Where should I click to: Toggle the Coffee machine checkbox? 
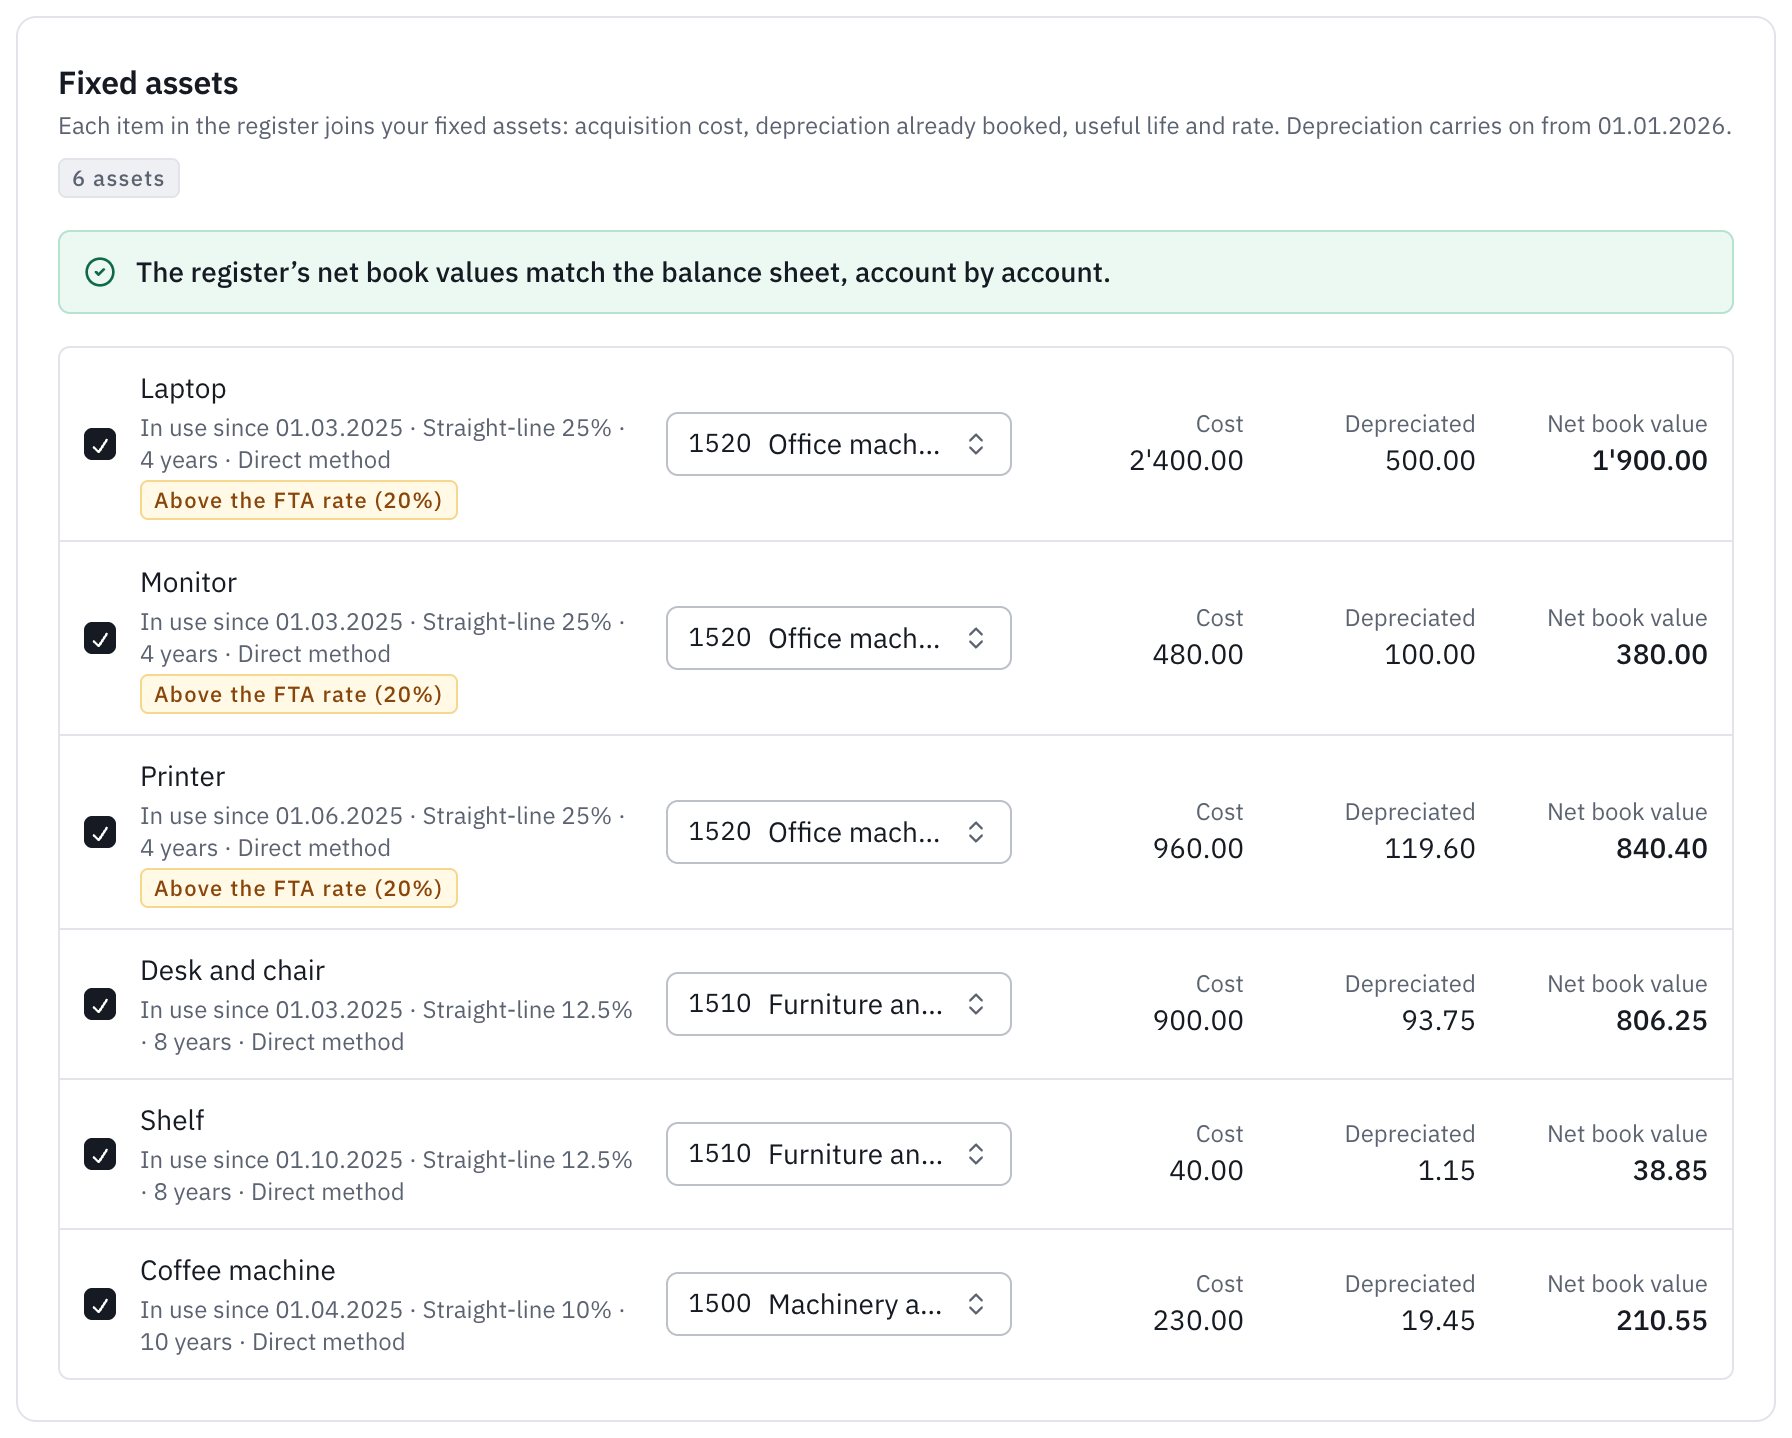point(100,1304)
